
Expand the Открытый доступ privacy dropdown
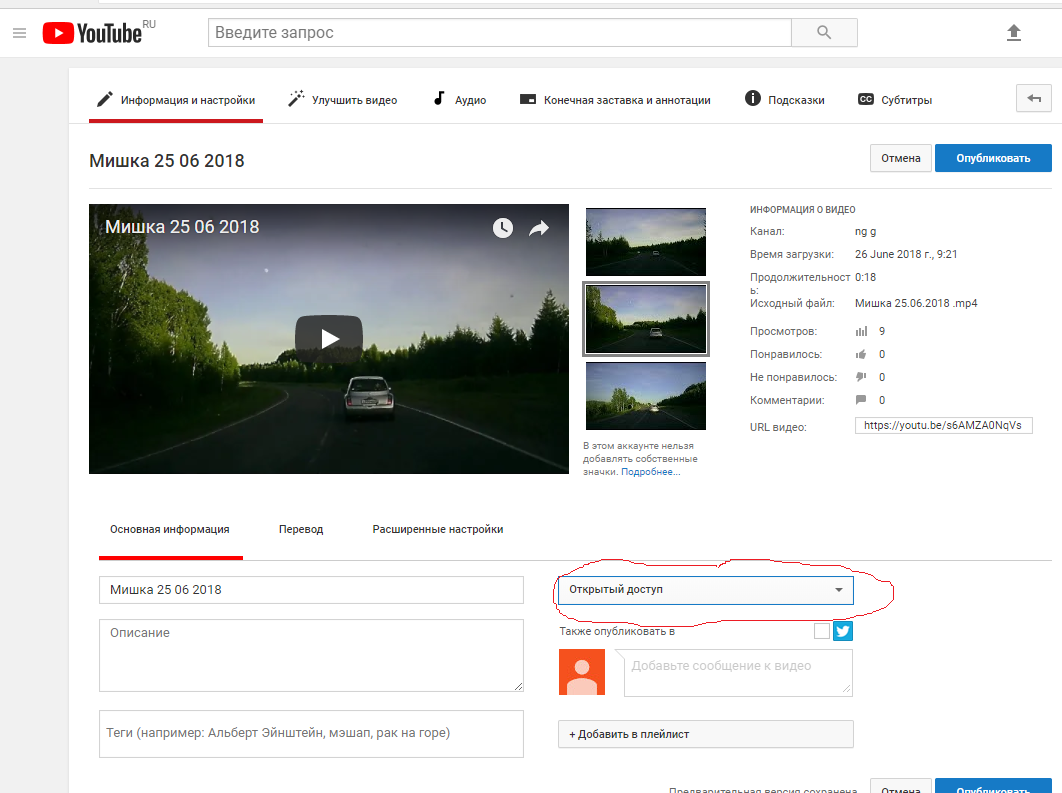coord(705,590)
